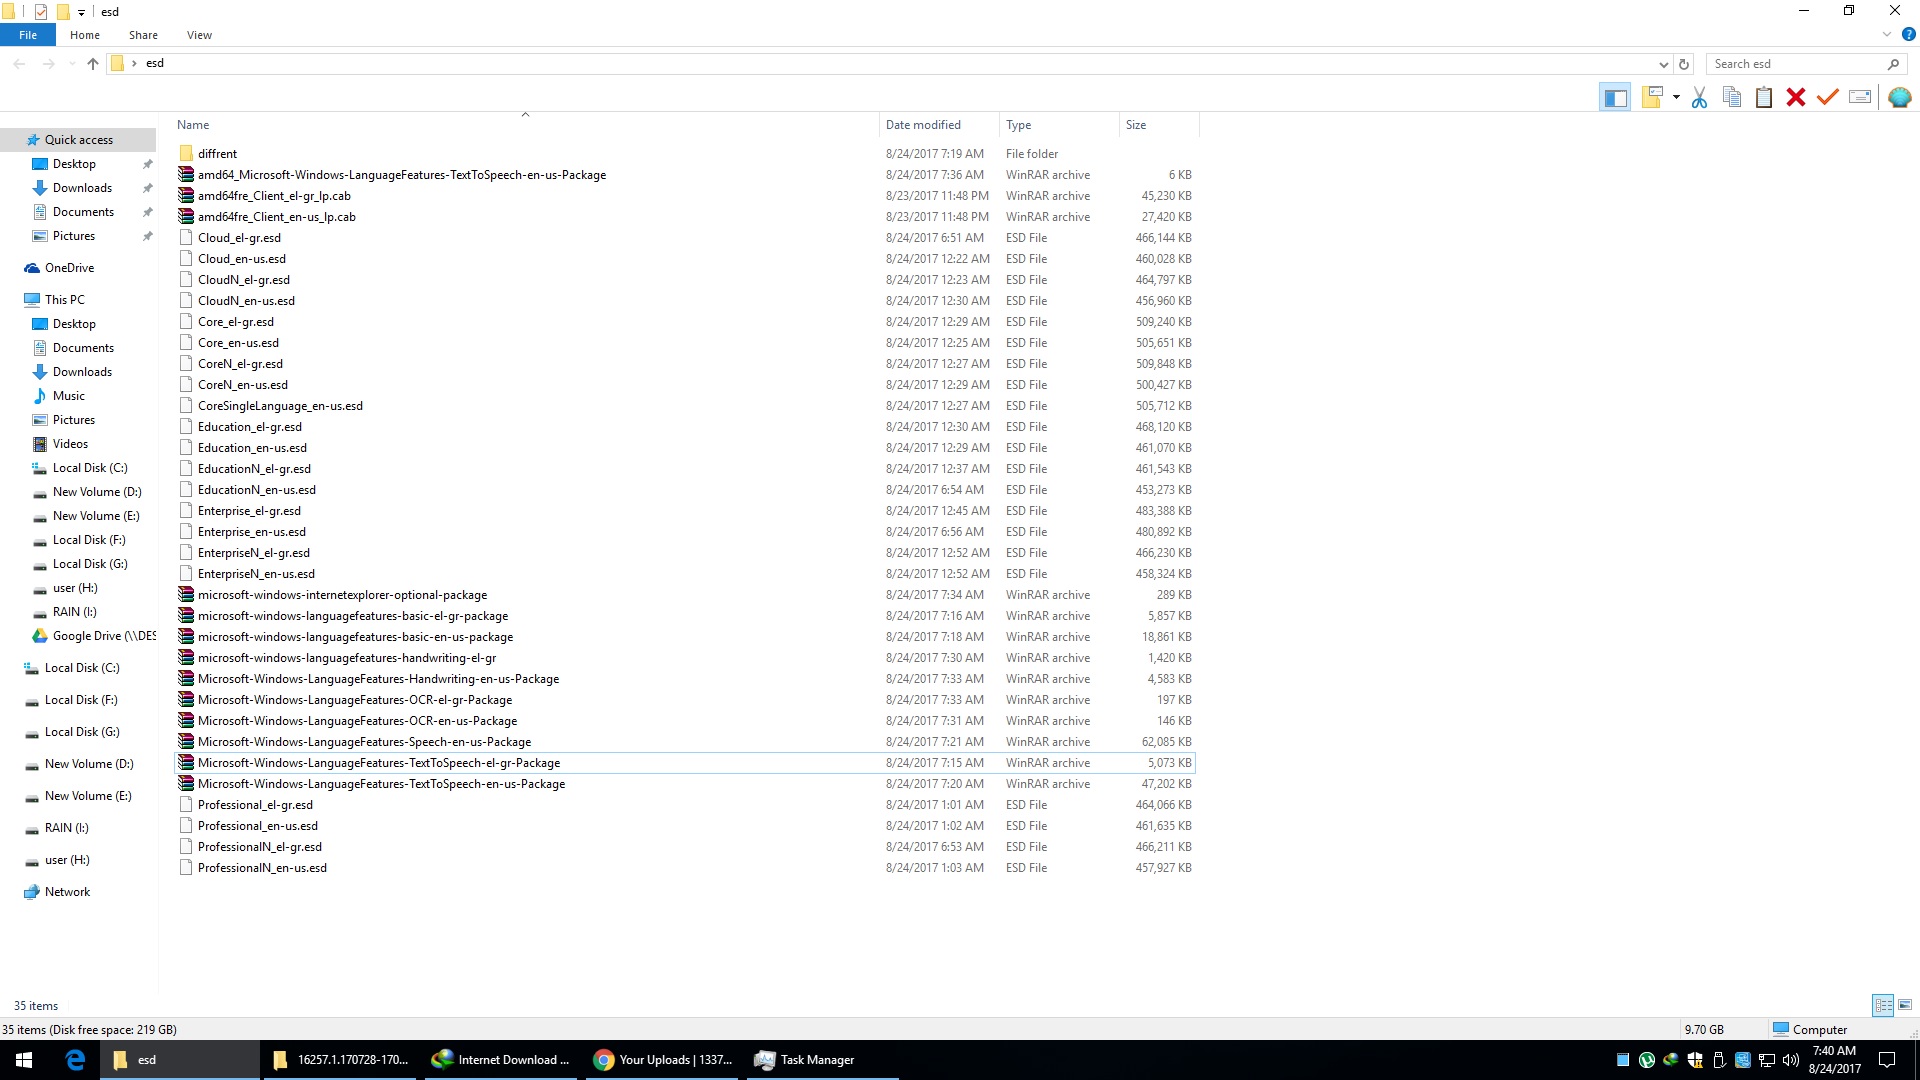This screenshot has height=1080, width=1920.
Task: Click the Copy toolbar icon
Action: click(x=1732, y=97)
